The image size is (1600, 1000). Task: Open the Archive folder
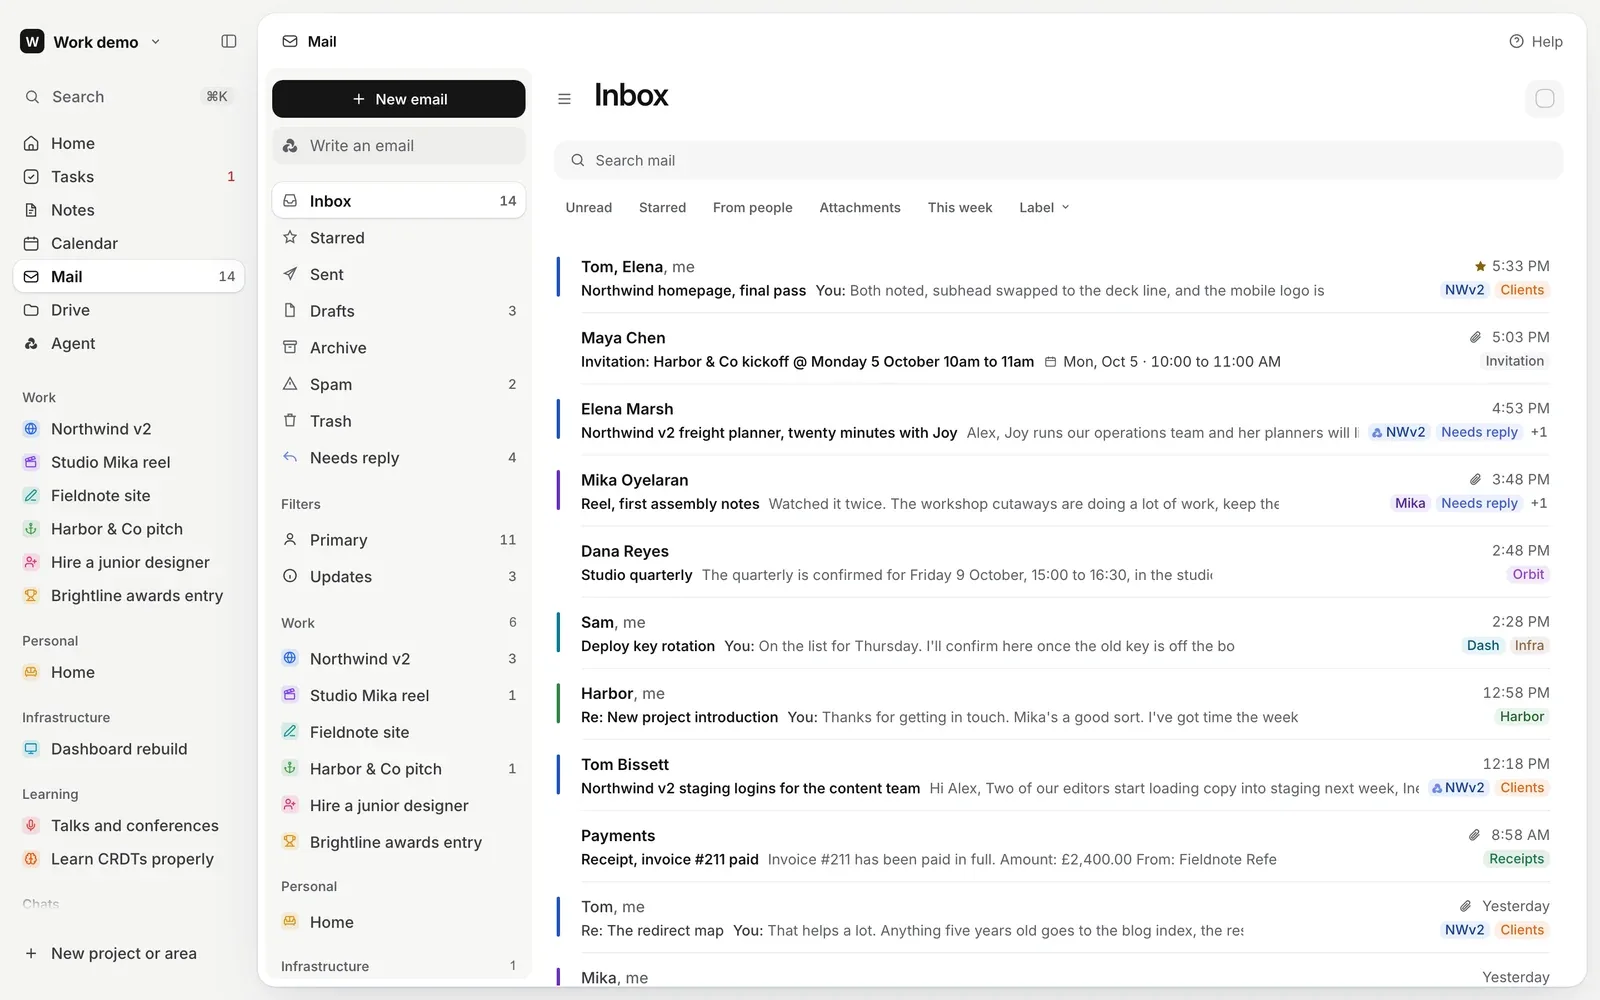398,348
